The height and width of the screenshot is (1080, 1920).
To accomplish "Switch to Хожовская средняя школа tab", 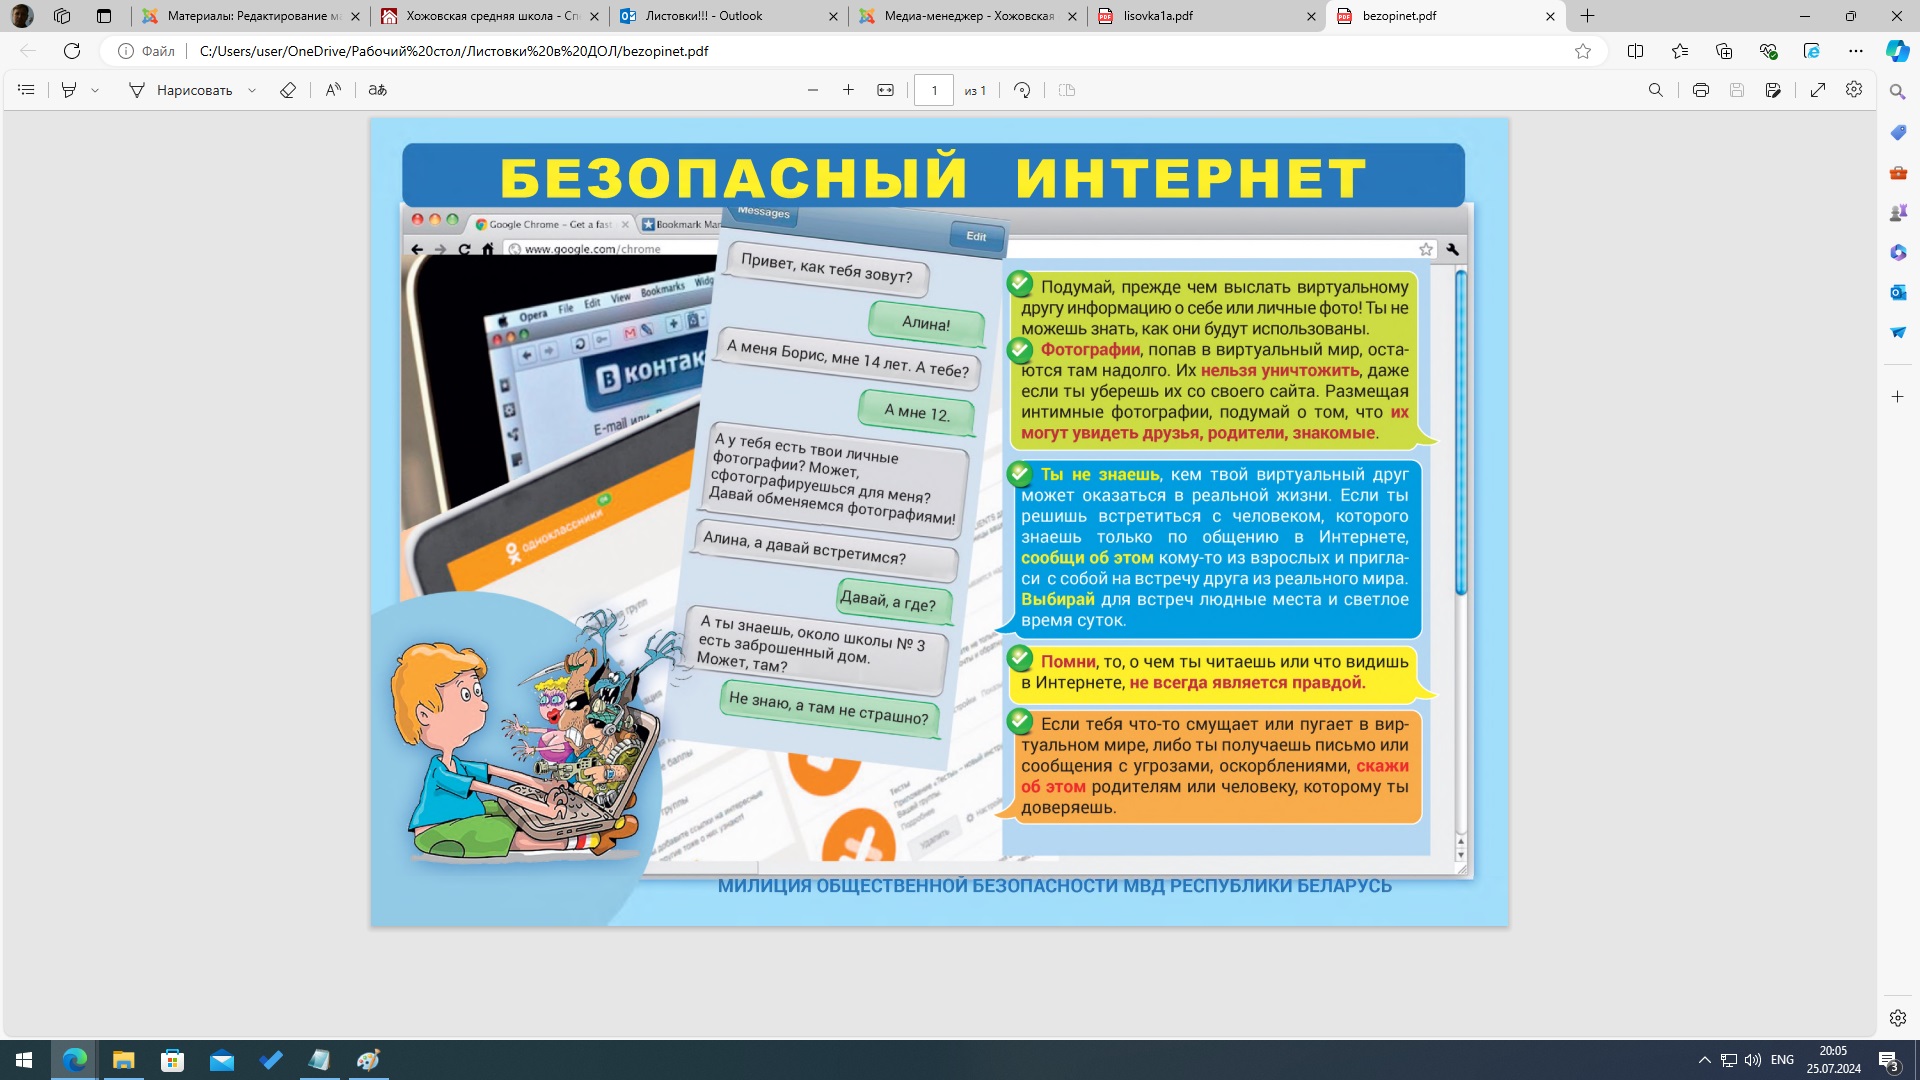I will [490, 16].
